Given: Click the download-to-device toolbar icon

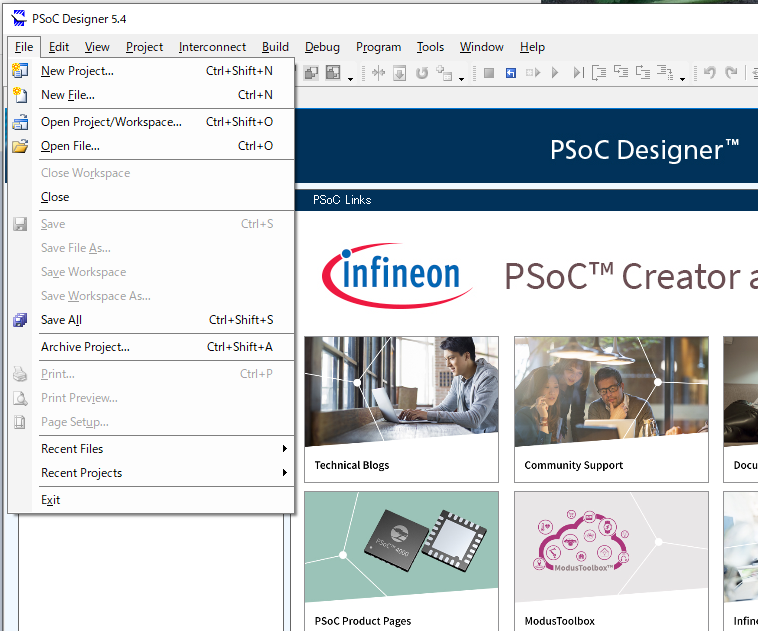Looking at the screenshot, I should 399,73.
